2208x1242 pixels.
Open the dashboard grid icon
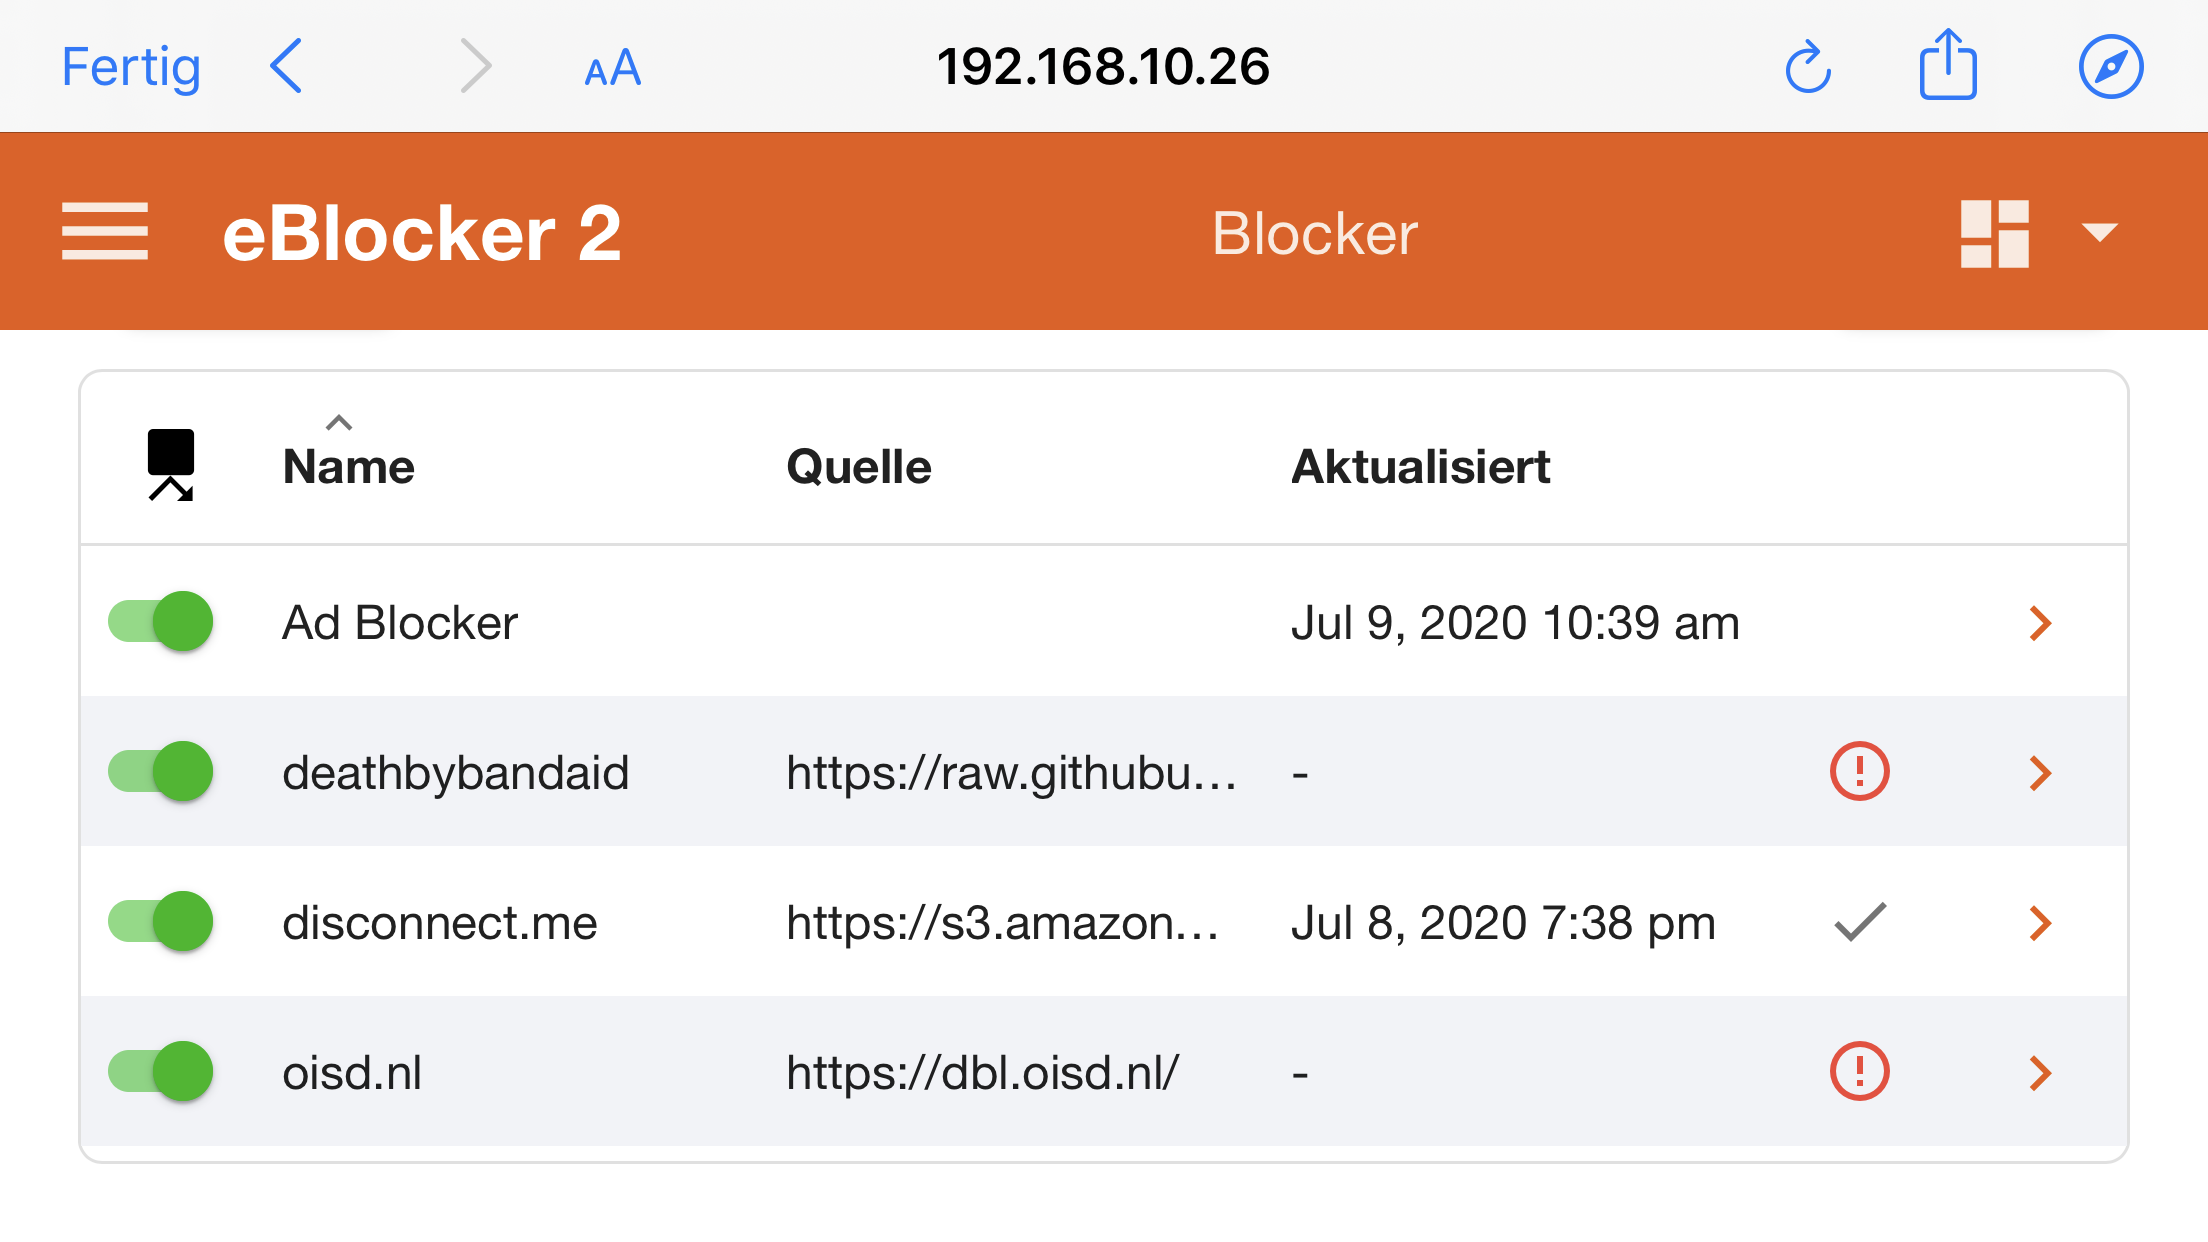1994,233
